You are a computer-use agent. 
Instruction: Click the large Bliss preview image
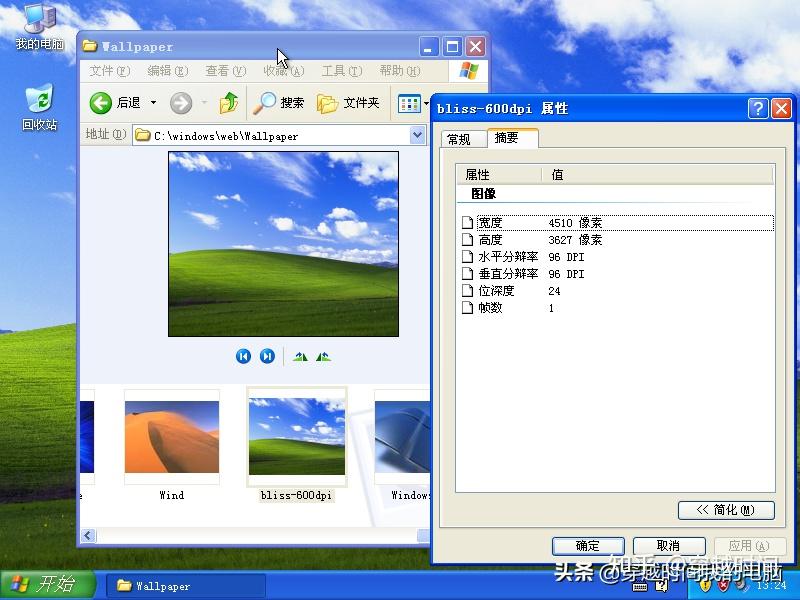(x=283, y=244)
